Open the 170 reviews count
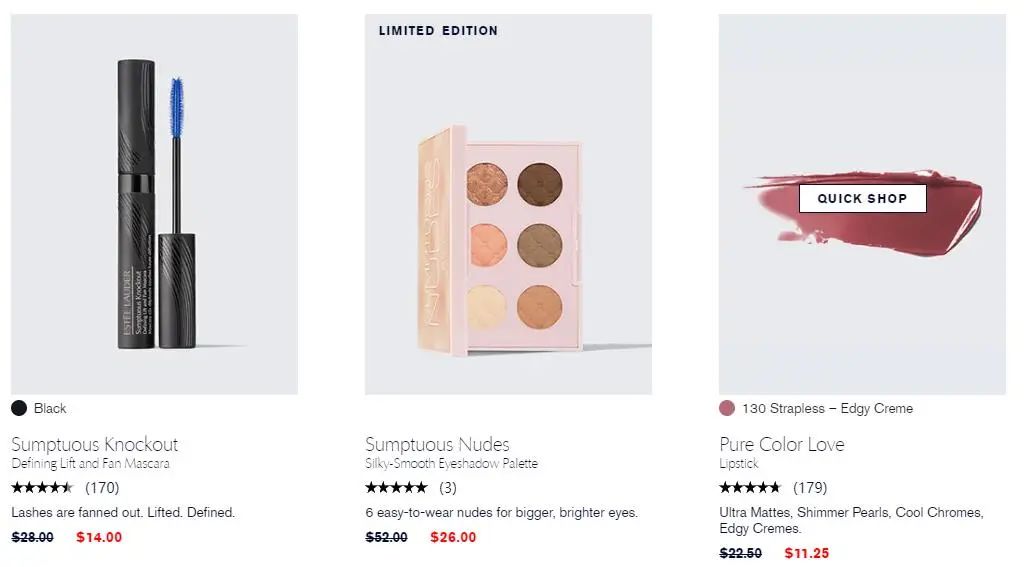The height and width of the screenshot is (567, 1024). tap(103, 487)
